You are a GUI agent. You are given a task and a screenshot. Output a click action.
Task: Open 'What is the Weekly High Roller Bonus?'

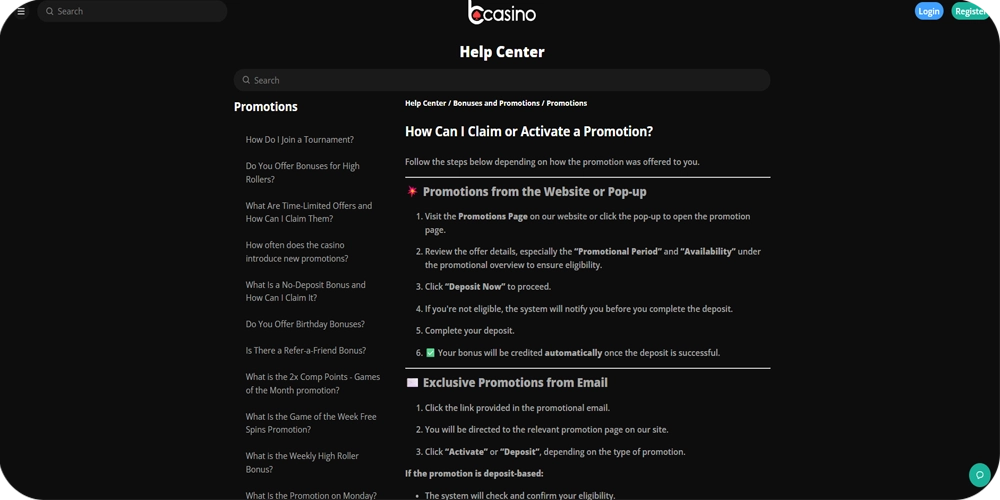302,462
